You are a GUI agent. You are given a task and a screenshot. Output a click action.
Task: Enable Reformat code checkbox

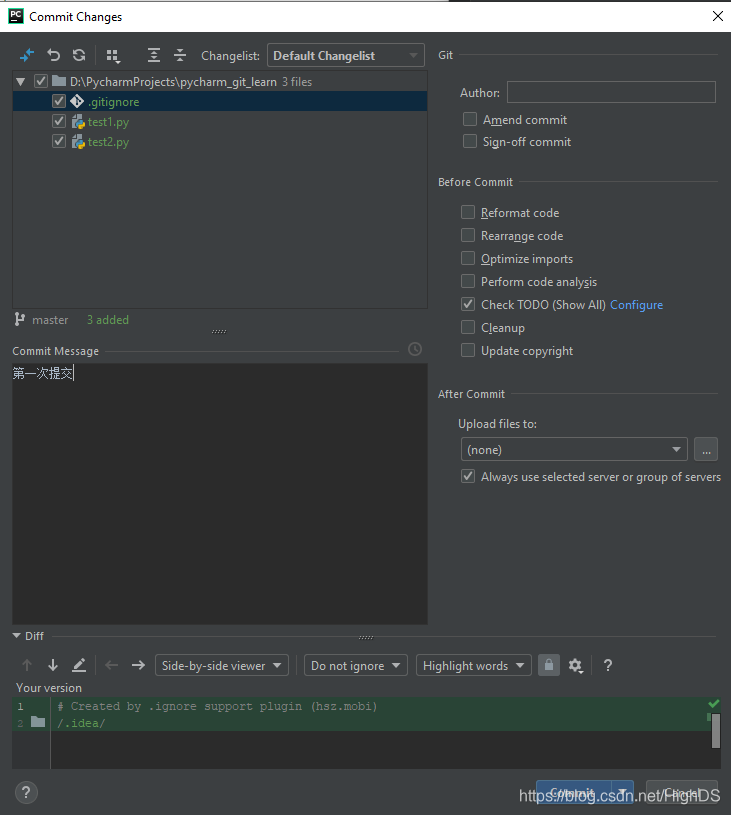(468, 212)
